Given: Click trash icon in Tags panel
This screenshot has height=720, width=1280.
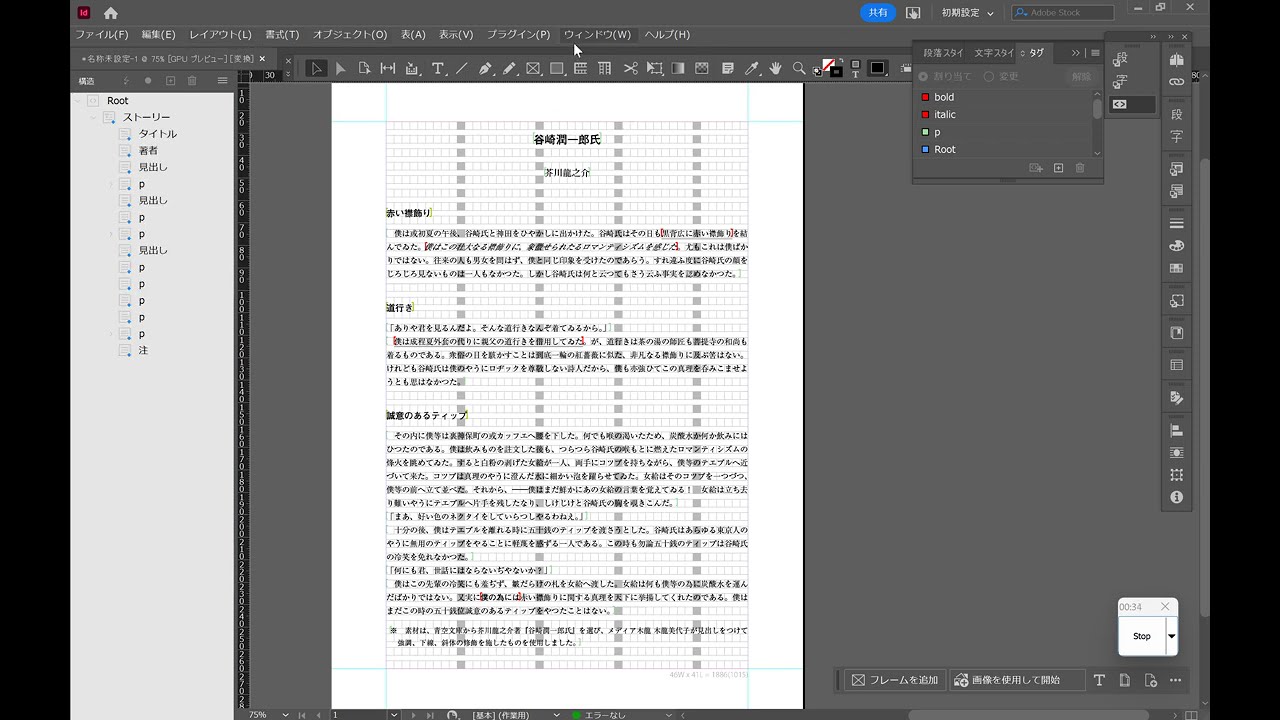Looking at the screenshot, I should 1080,168.
